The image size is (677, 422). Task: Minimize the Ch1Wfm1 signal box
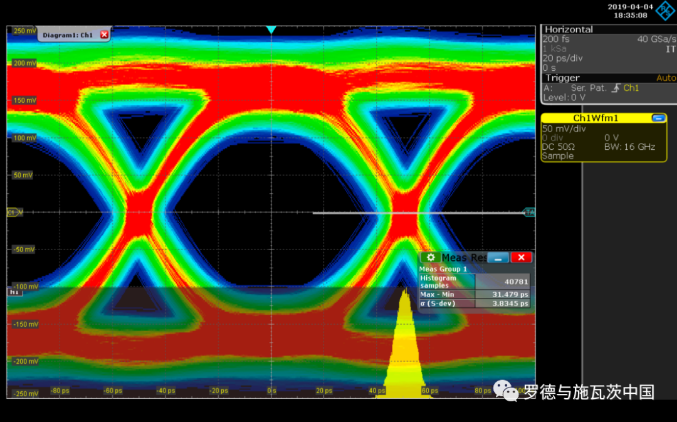[657, 118]
